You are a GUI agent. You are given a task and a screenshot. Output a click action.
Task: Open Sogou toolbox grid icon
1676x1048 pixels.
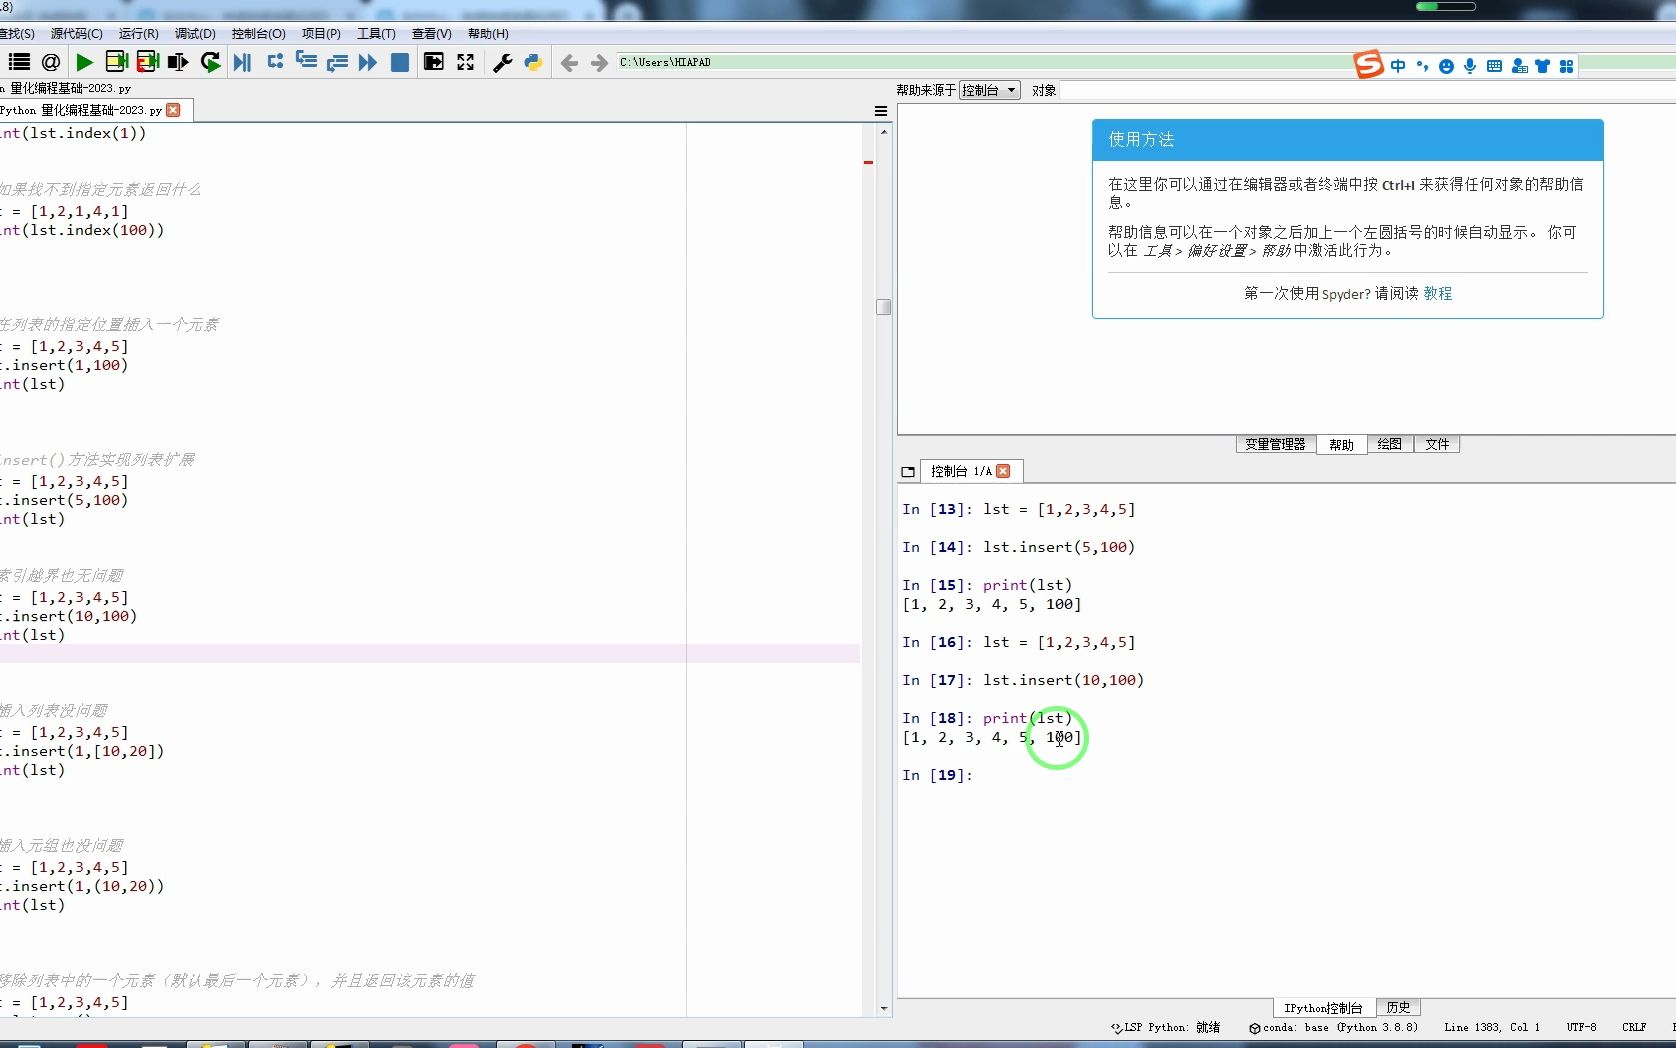point(1566,66)
